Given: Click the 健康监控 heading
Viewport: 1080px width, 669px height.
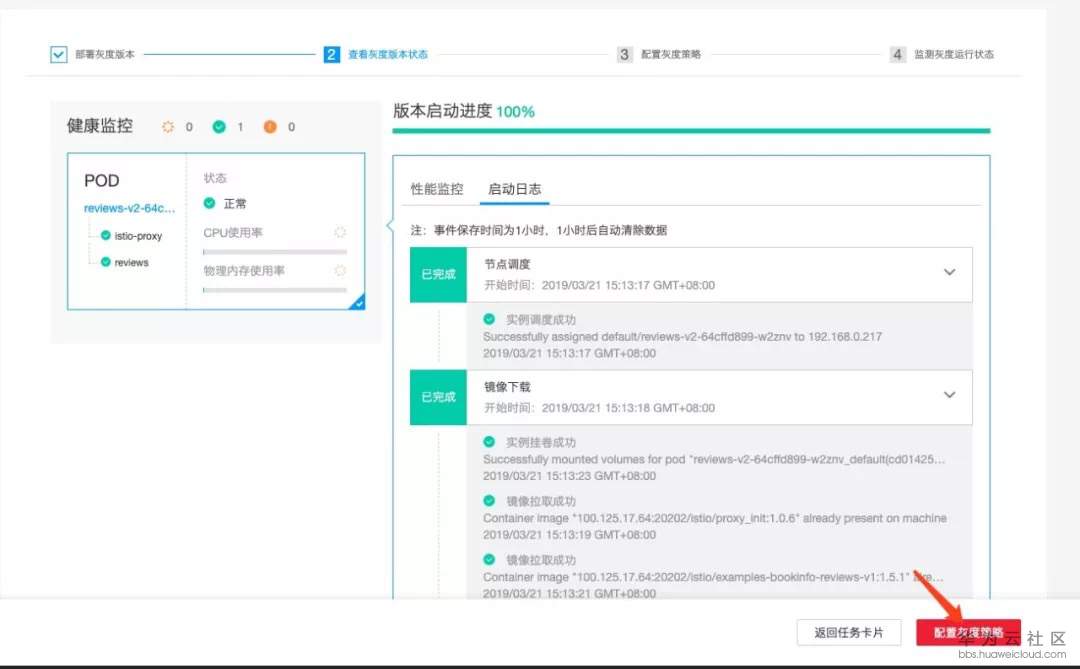Looking at the screenshot, I should click(100, 126).
